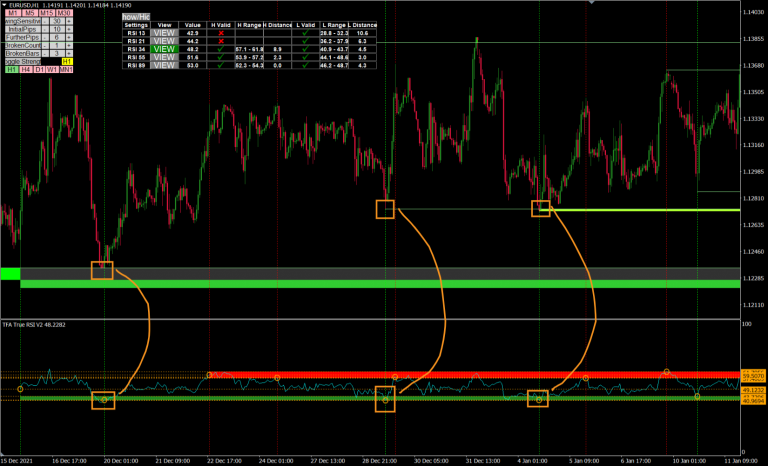Click the green VIEW button for RSI 34
This screenshot has height=466, width=768.
click(x=165, y=48)
